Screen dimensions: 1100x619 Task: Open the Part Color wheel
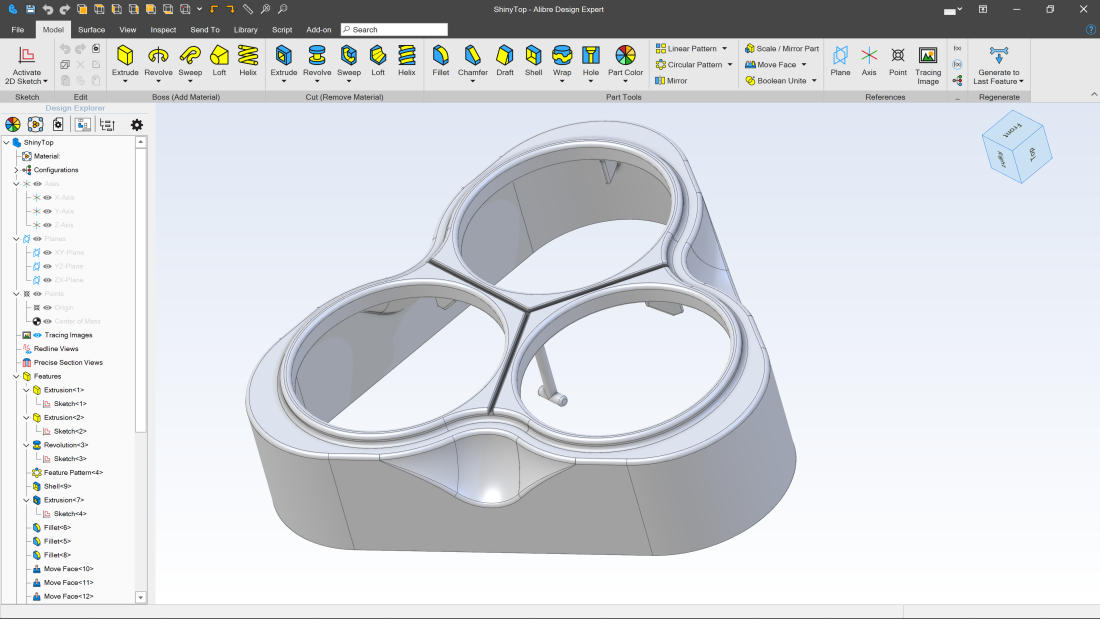pyautogui.click(x=625, y=55)
